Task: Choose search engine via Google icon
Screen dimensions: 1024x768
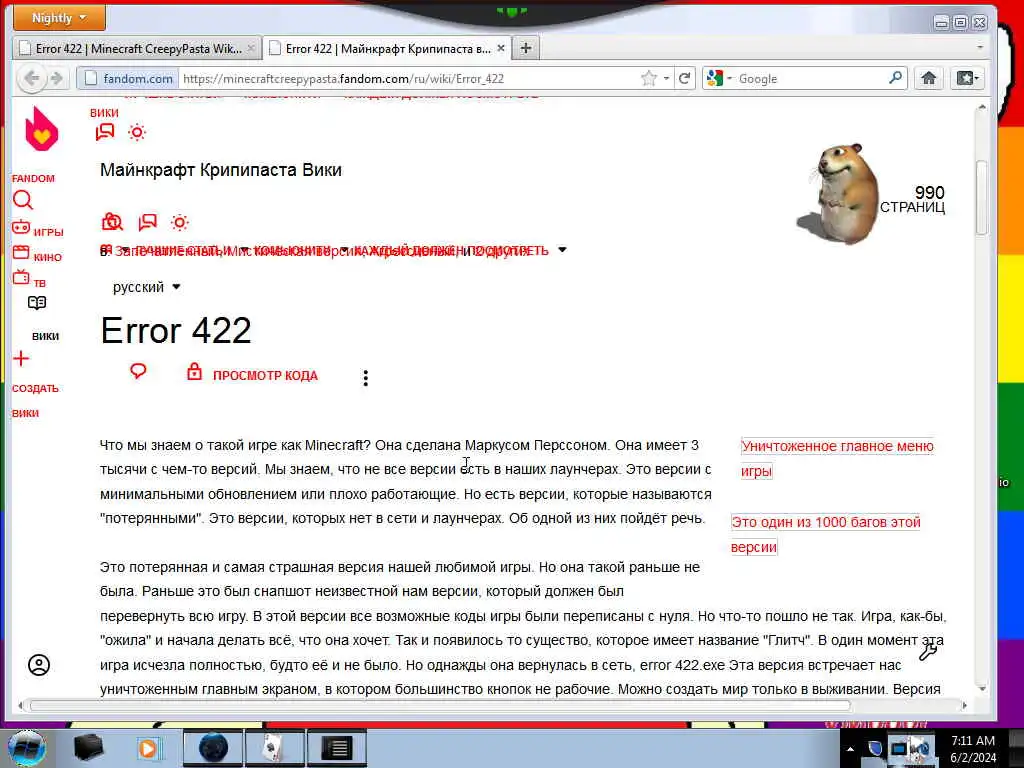Action: pyautogui.click(x=718, y=78)
